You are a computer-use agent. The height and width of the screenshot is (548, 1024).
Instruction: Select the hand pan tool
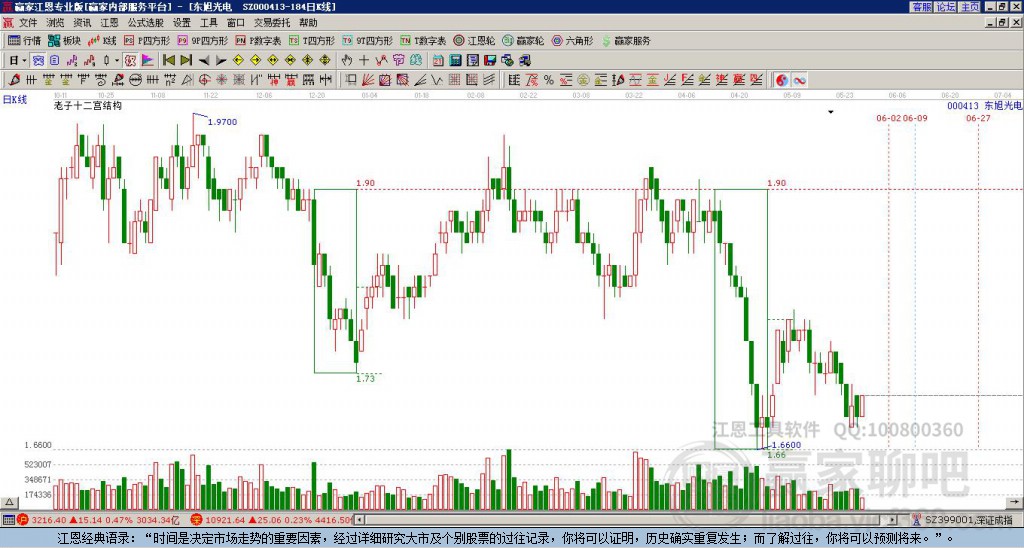tap(347, 61)
